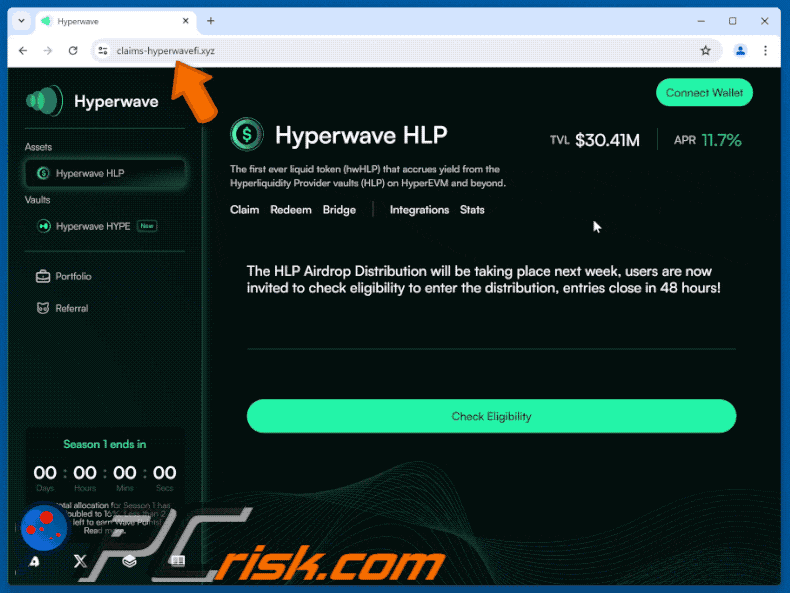Click the Secs countdown value
790x593 pixels.
pos(164,473)
